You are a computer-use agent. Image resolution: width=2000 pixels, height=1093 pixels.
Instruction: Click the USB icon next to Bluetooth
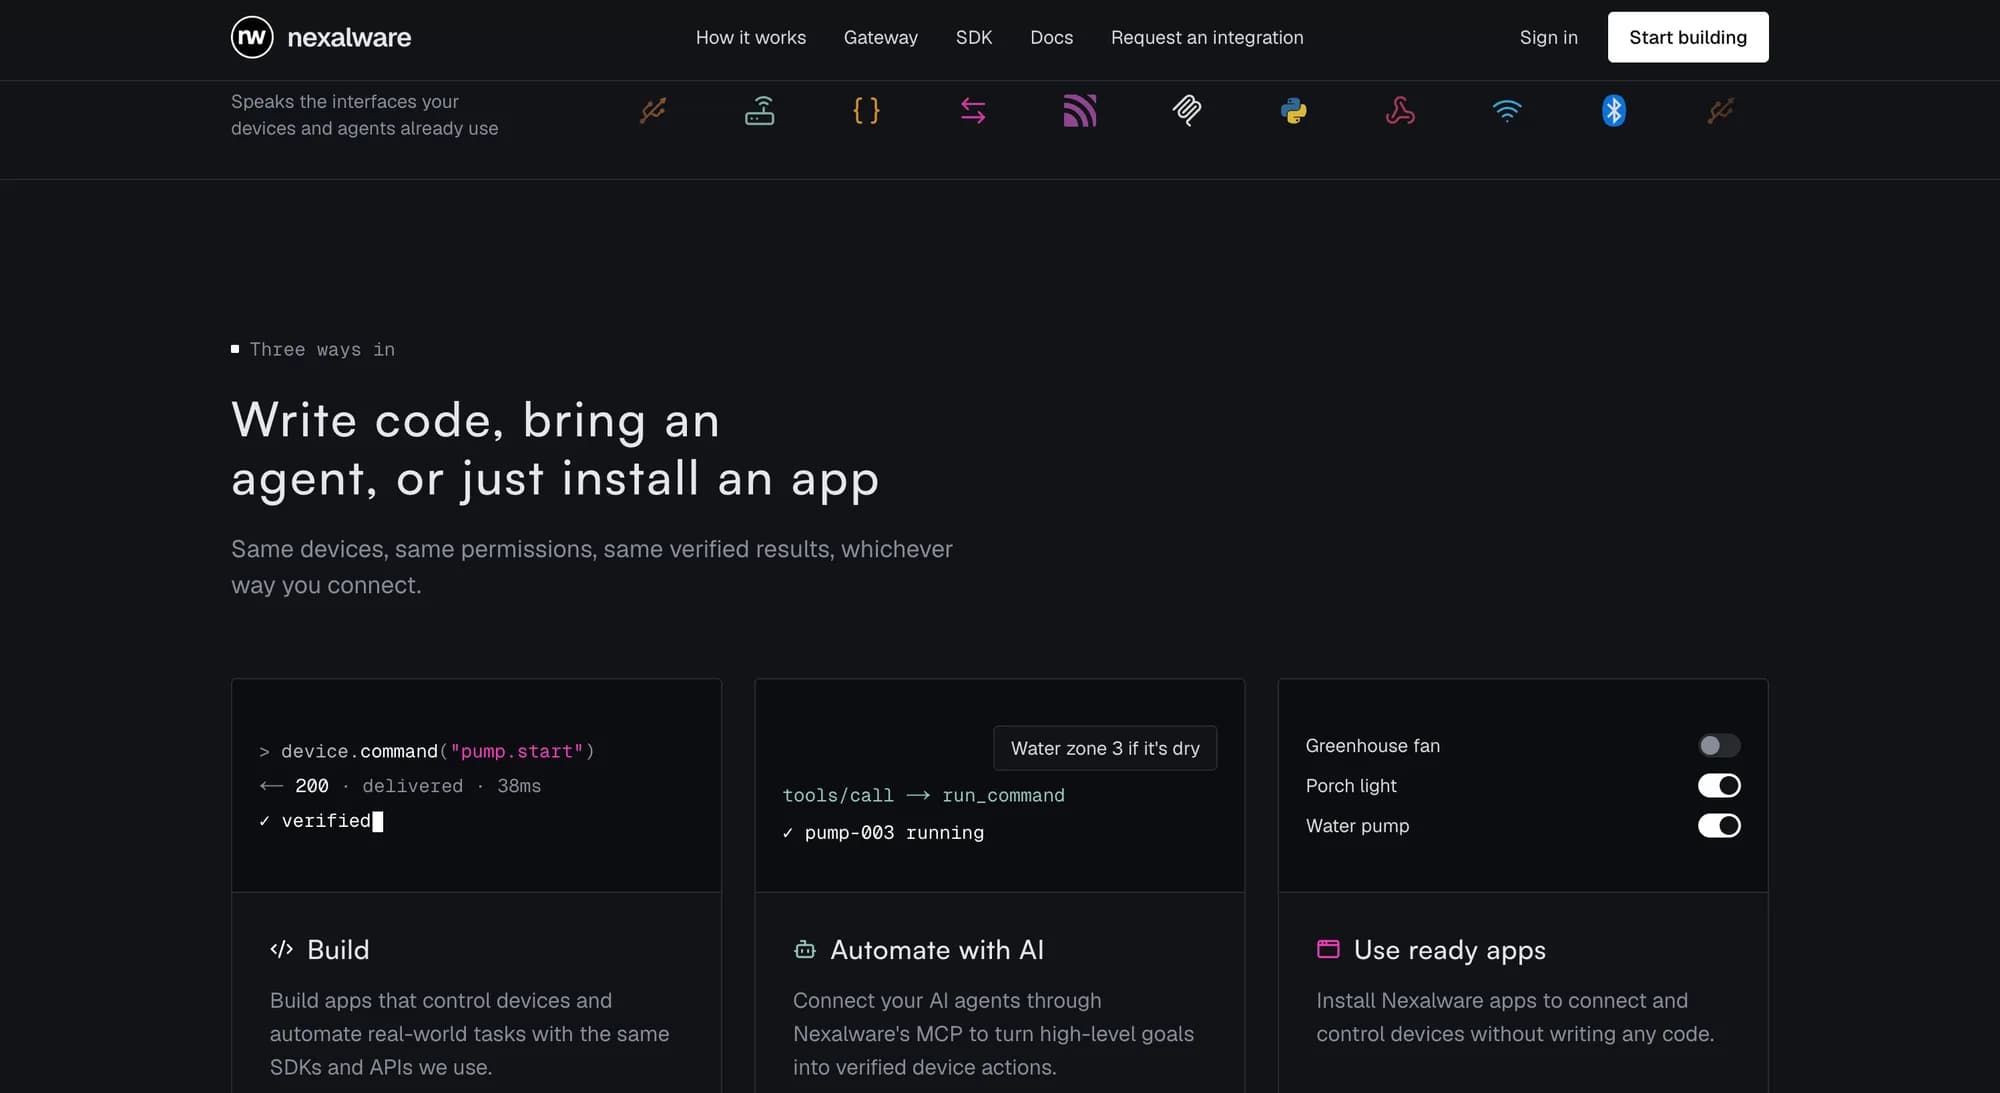[1721, 110]
